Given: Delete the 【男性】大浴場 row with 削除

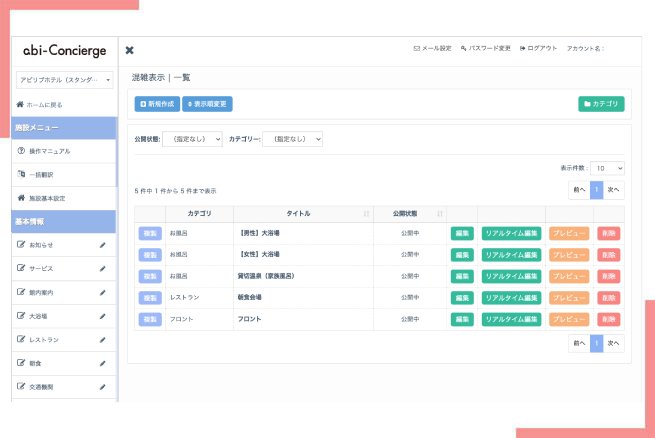Looking at the screenshot, I should click(x=609, y=233).
